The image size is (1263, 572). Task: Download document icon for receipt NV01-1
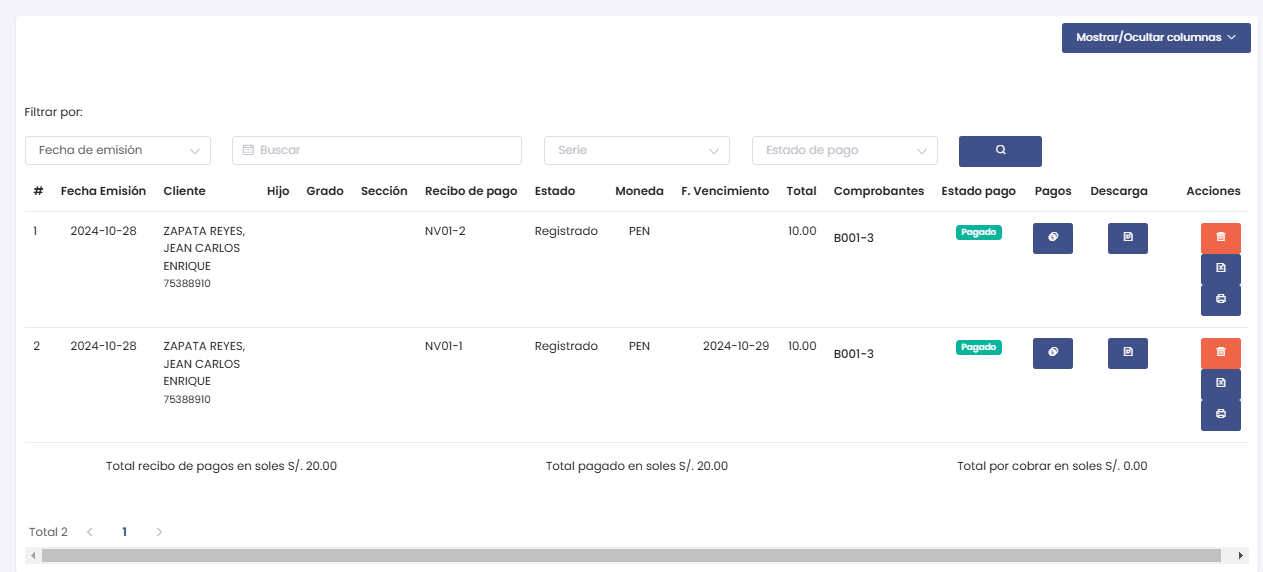click(1128, 353)
